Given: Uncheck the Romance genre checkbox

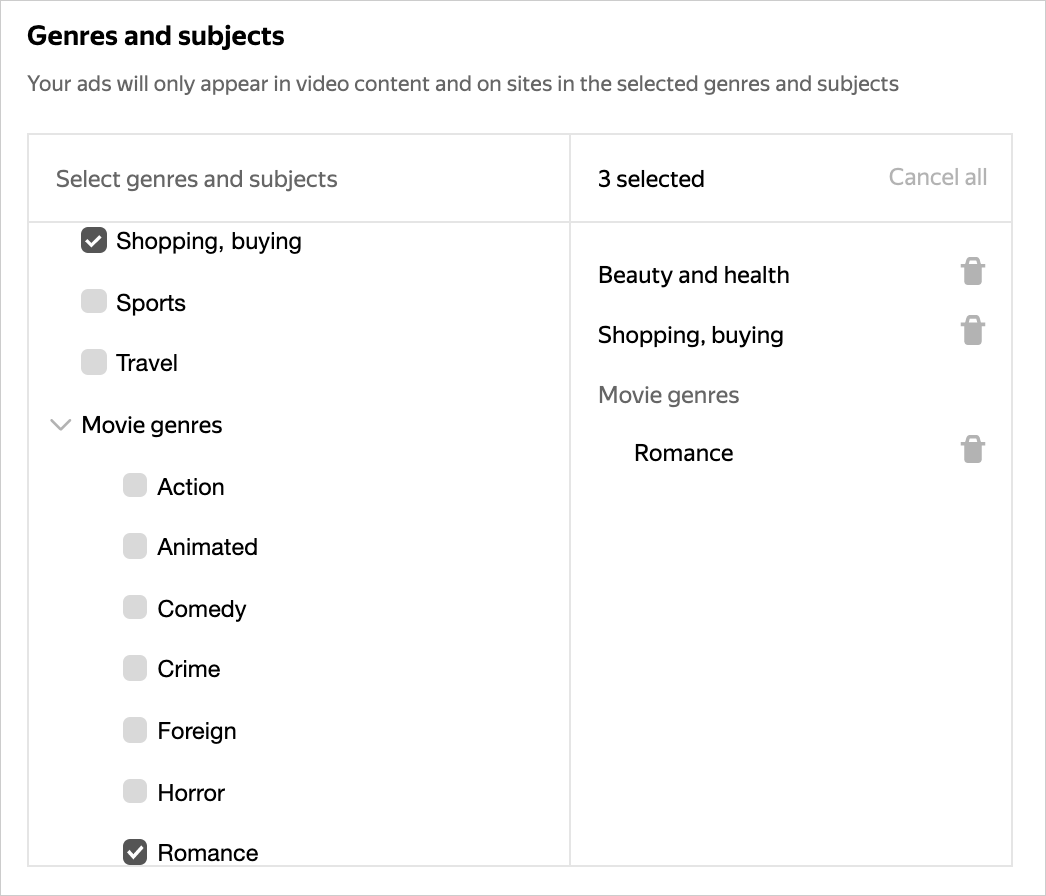Looking at the screenshot, I should [x=135, y=852].
